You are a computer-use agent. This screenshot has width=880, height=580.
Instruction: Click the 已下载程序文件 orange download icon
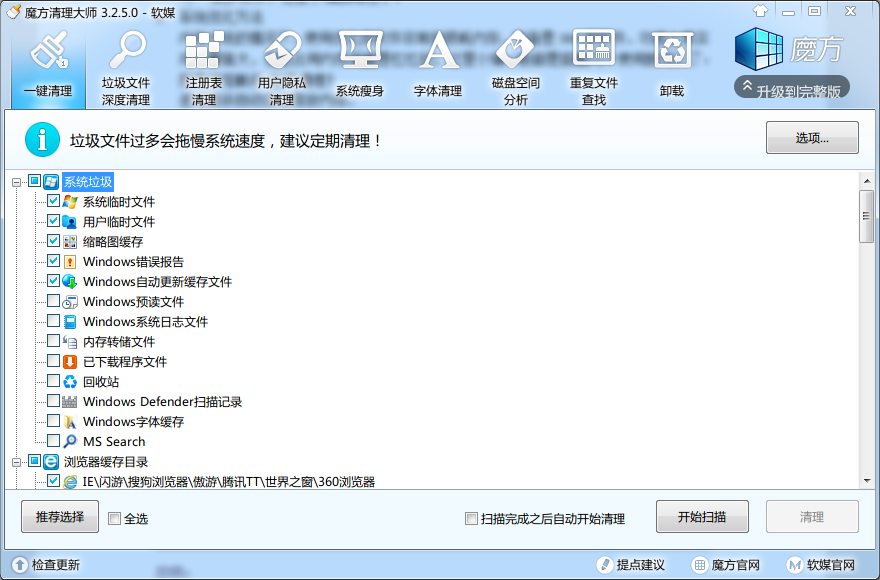pos(70,362)
